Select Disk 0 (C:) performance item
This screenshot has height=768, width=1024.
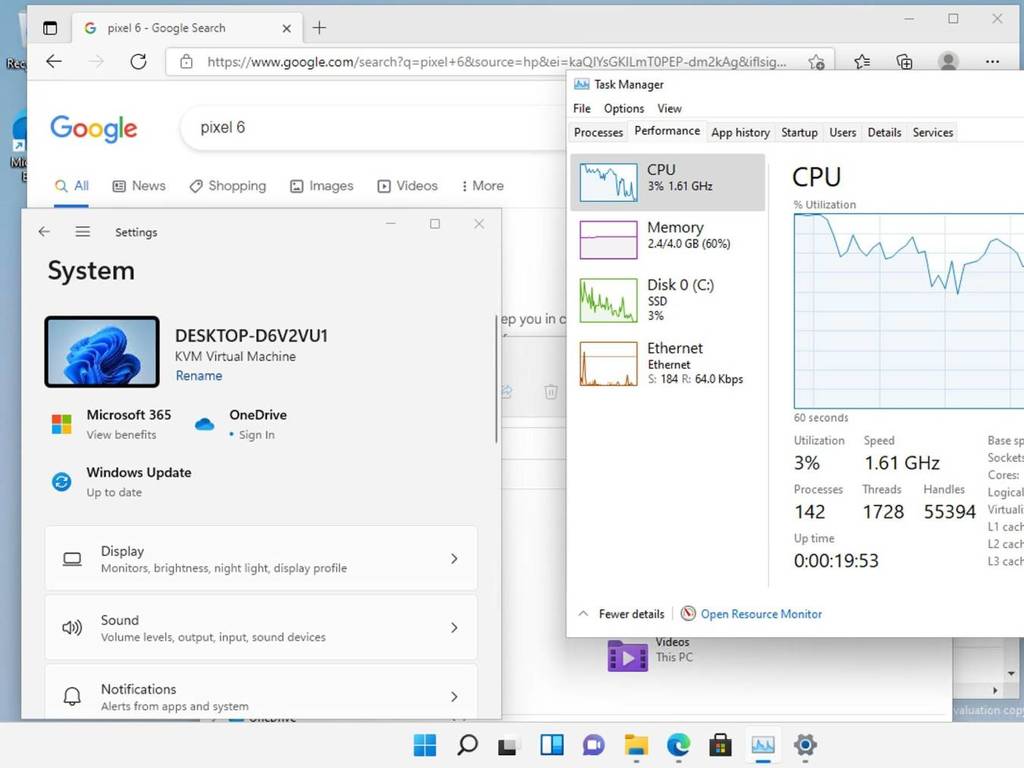pyautogui.click(x=667, y=300)
